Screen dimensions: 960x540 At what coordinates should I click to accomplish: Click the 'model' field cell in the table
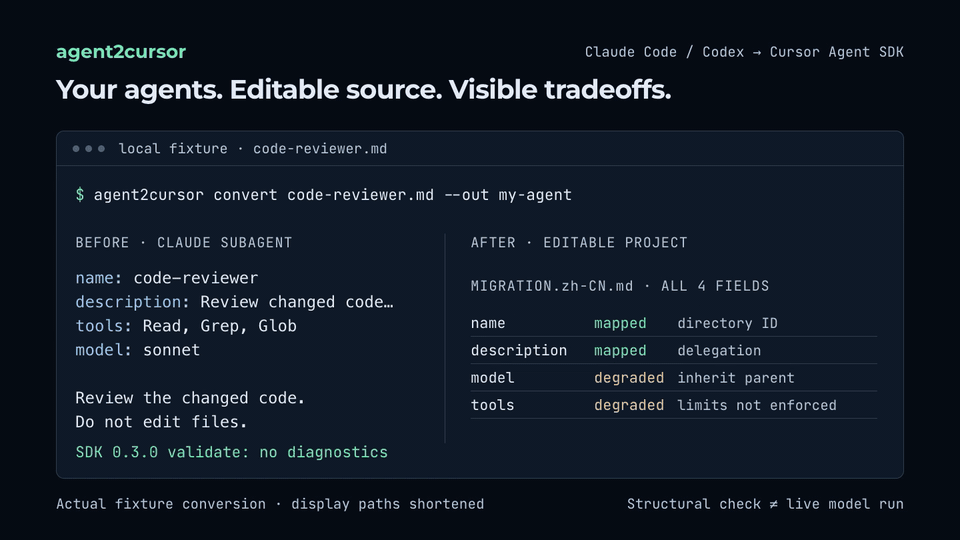point(492,378)
